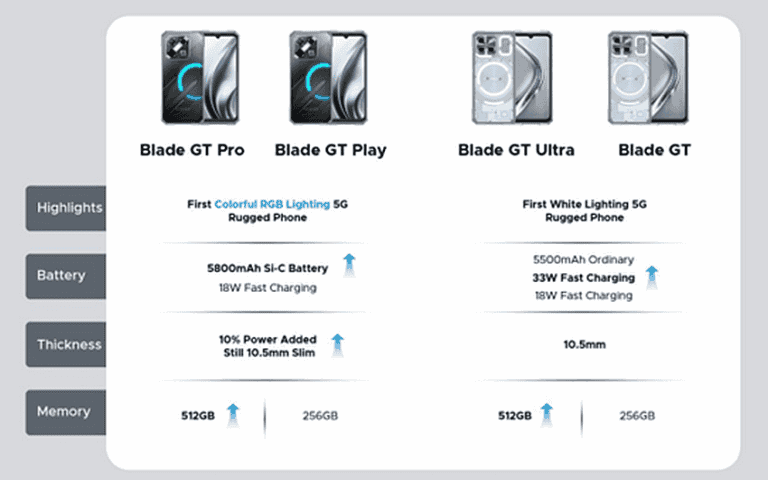Click the Blade GT Ultra phone image
This screenshot has width=768, height=480.
(512, 77)
